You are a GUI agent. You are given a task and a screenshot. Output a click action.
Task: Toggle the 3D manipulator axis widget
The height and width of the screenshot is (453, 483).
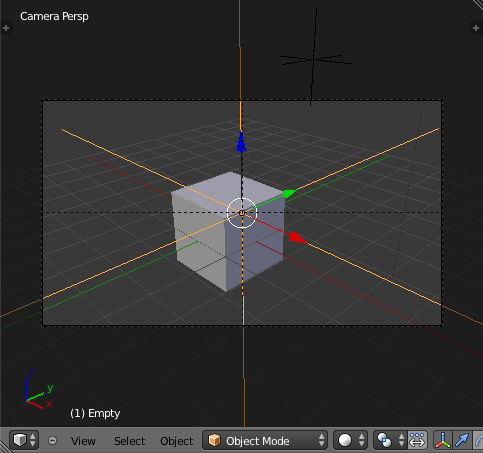443,440
